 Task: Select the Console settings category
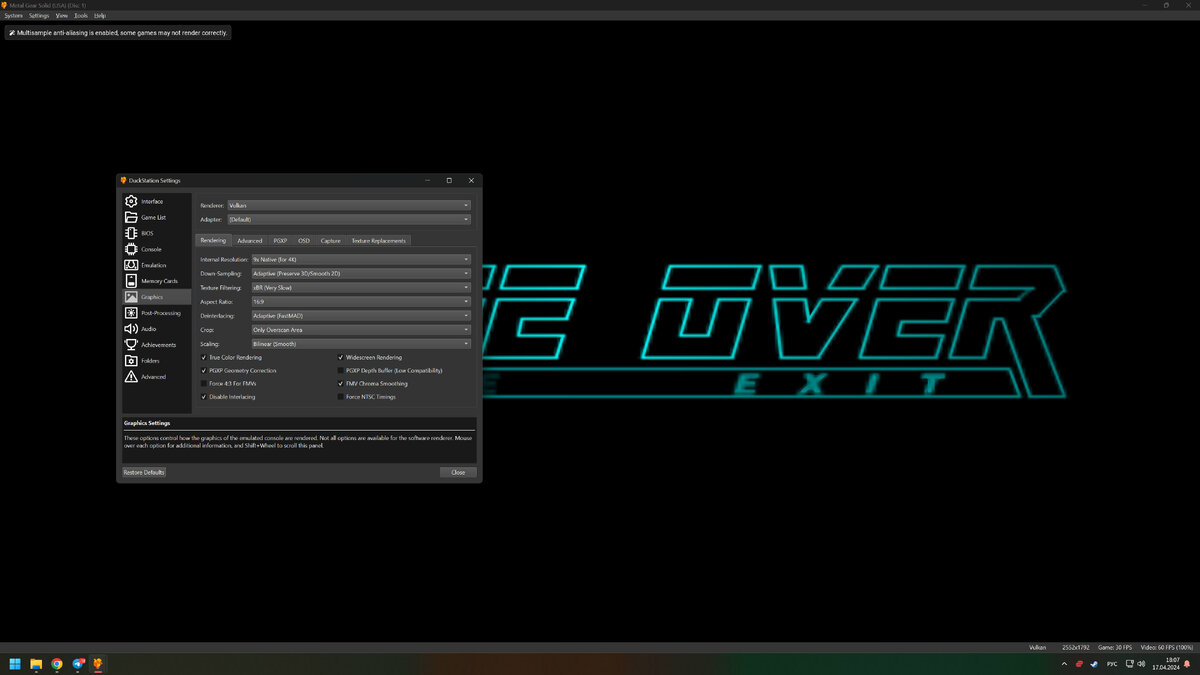pyautogui.click(x=156, y=249)
